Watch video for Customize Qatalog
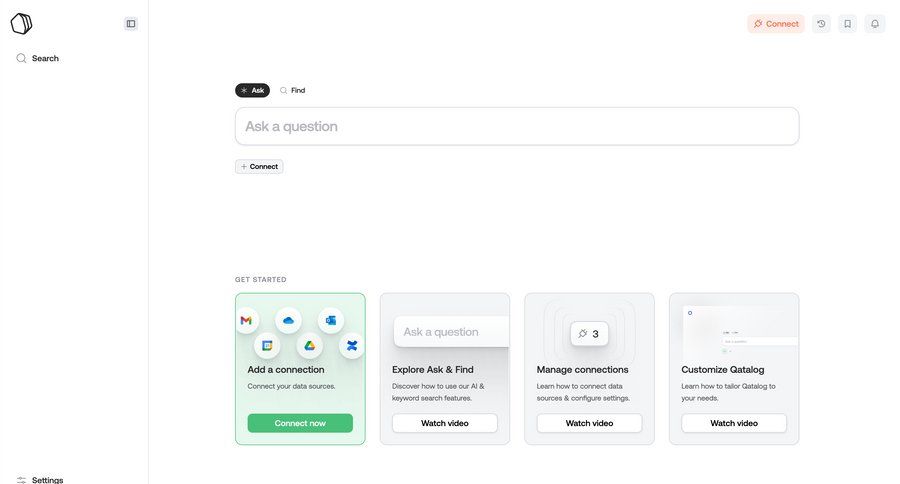Image resolution: width=900 pixels, height=484 pixels. (x=734, y=423)
